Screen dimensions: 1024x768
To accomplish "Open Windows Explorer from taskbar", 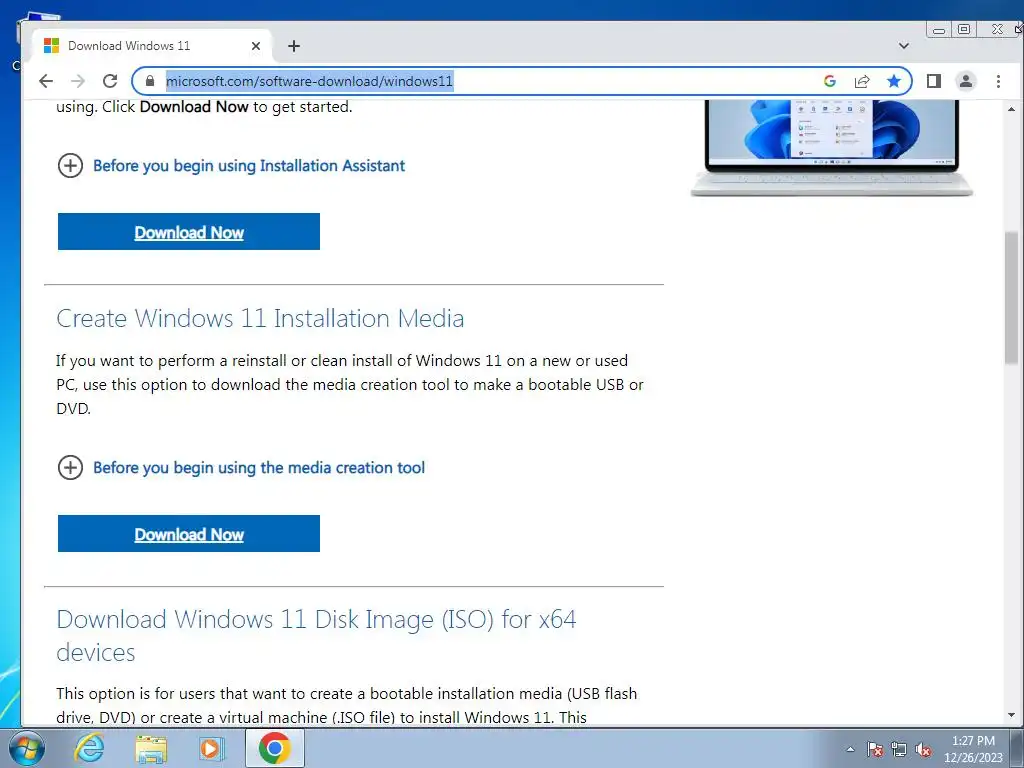I will coord(151,748).
